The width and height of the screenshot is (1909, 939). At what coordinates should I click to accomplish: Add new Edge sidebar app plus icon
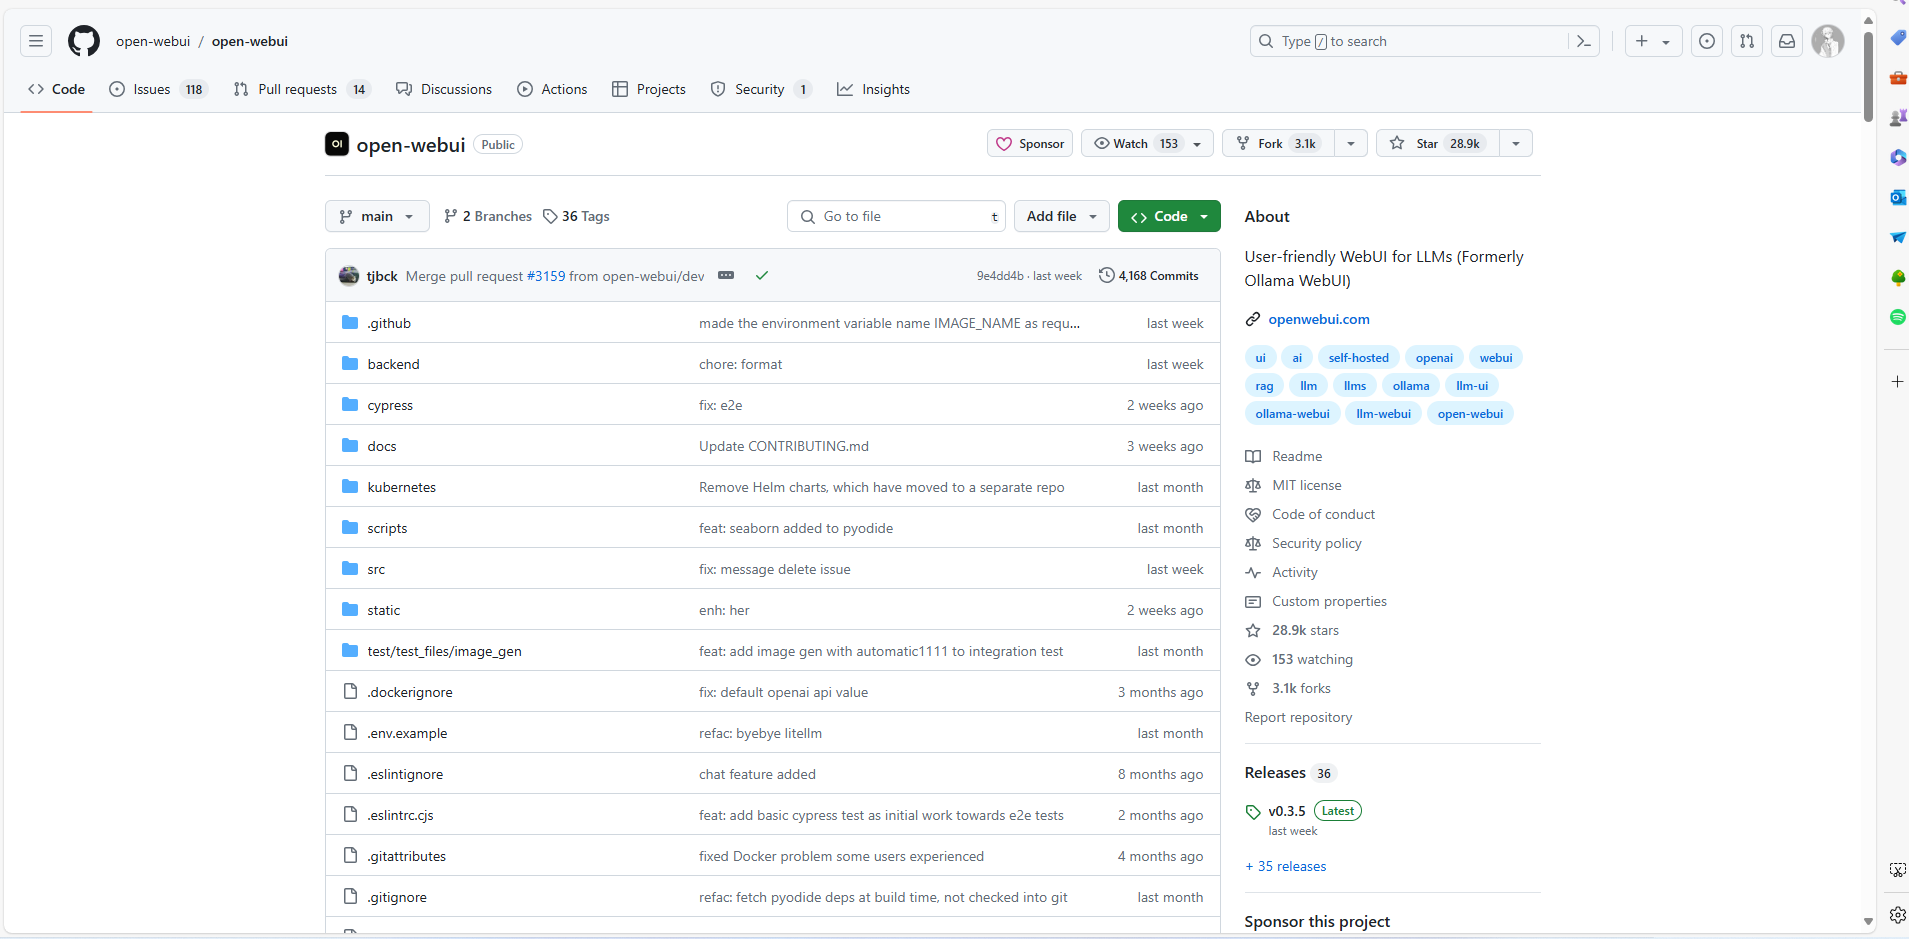pos(1897,381)
